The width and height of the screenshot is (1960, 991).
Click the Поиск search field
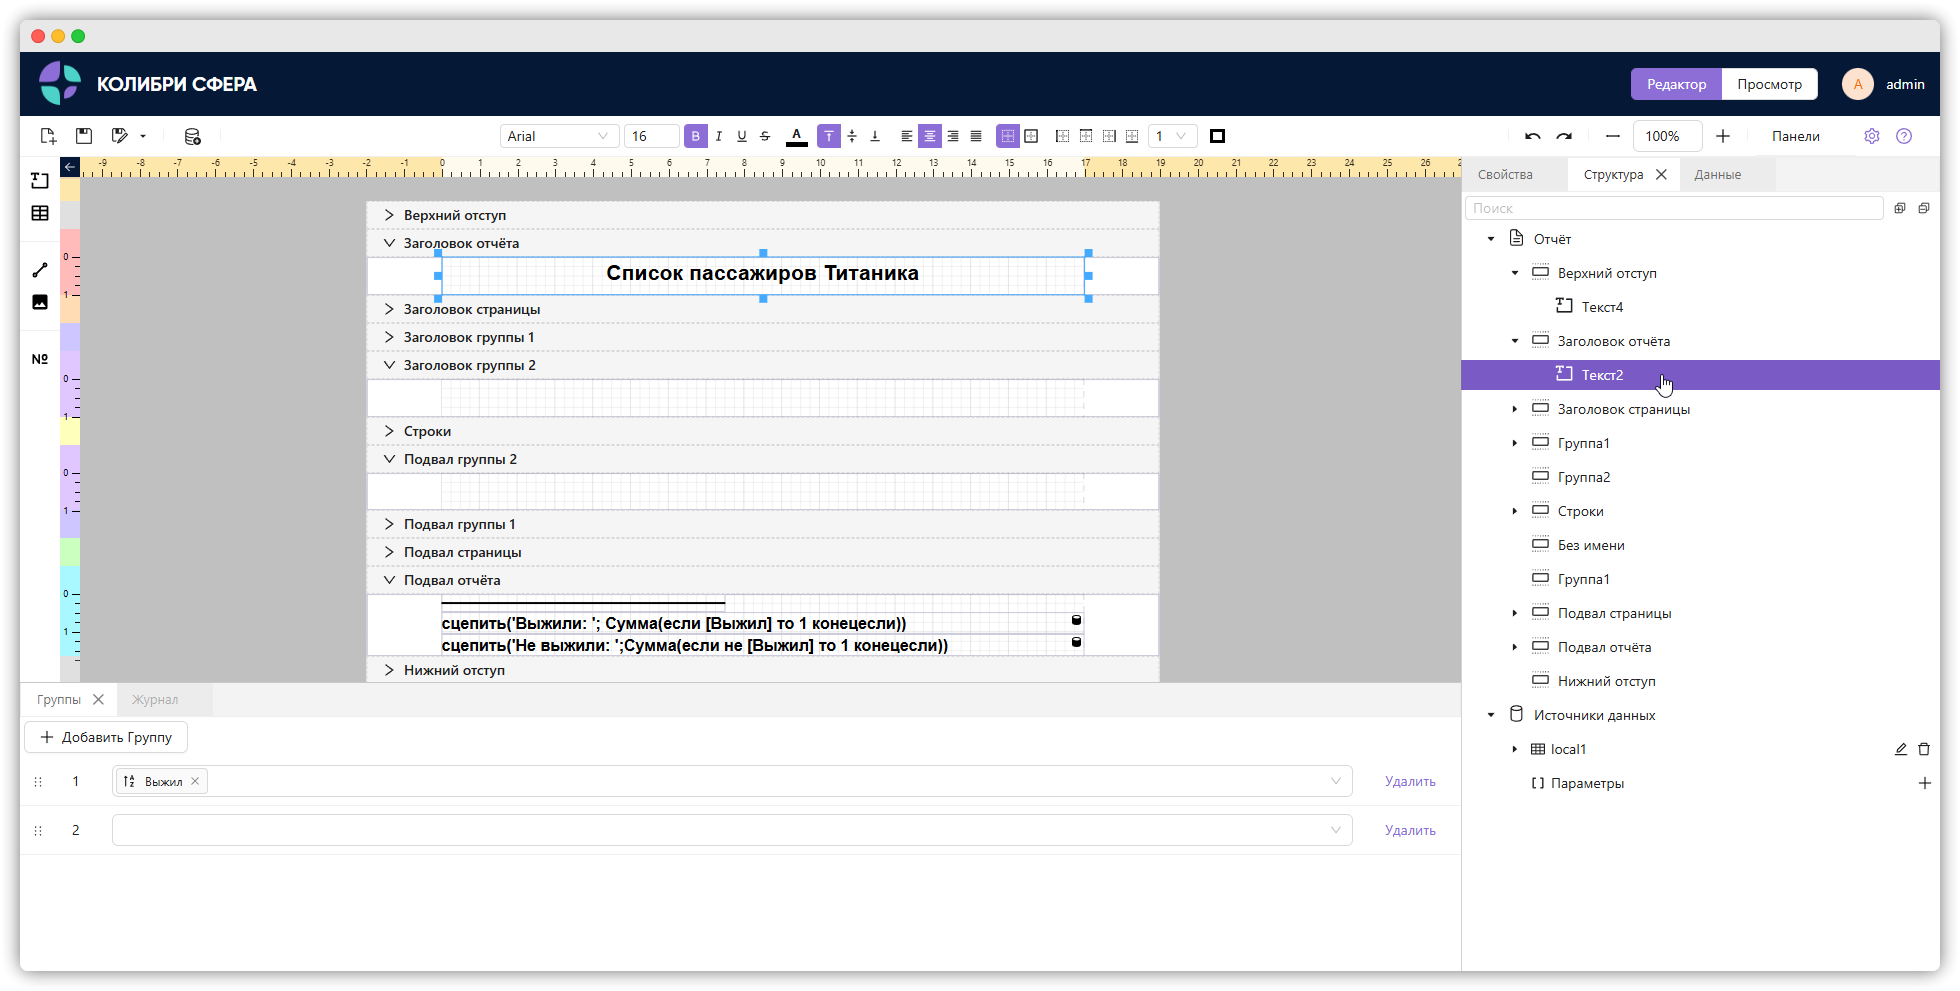click(x=1674, y=208)
